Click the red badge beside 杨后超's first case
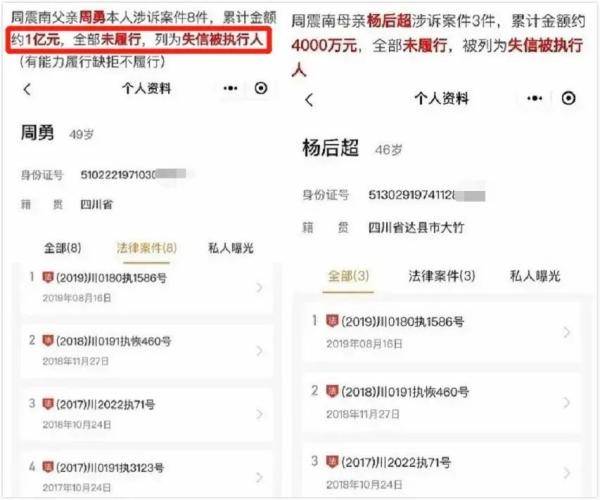This screenshot has height=500, width=600. pyautogui.click(x=332, y=321)
